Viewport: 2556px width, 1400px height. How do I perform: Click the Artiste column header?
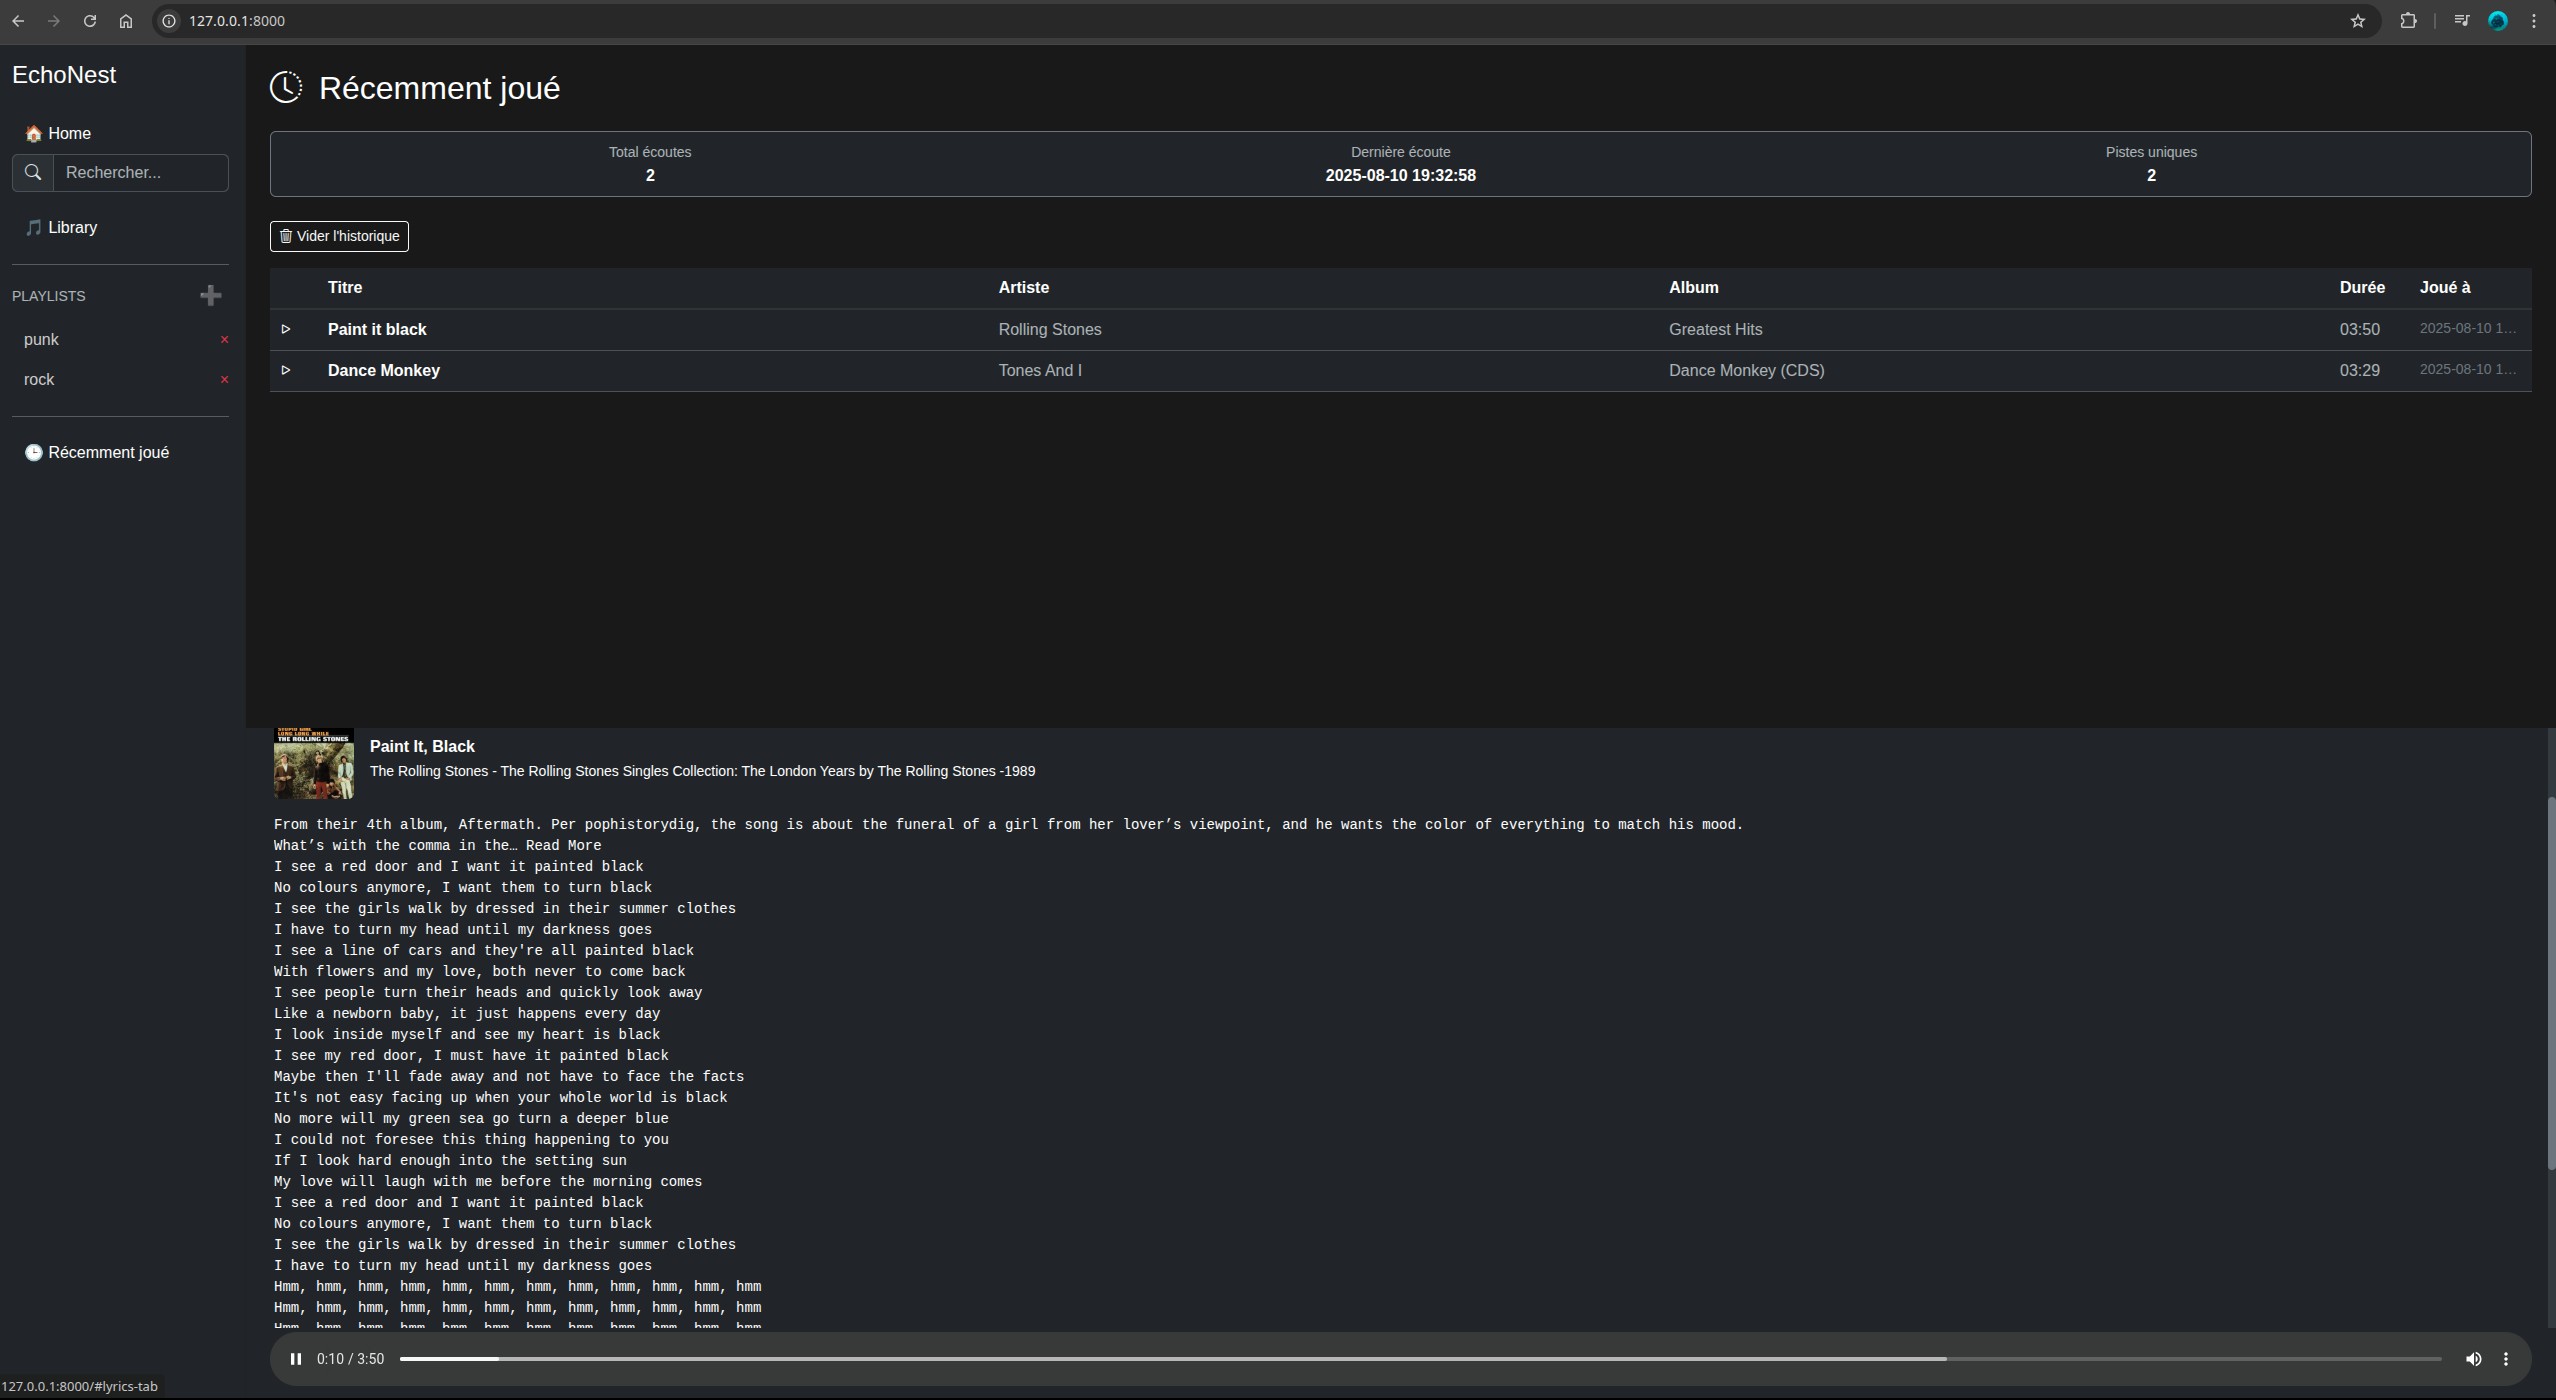point(1023,288)
